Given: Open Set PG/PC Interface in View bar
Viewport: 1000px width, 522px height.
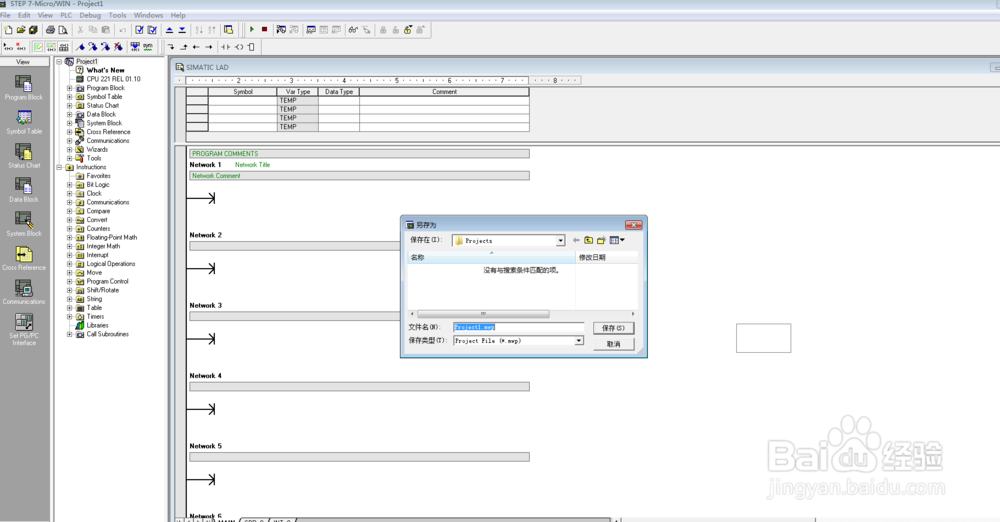Looking at the screenshot, I should 24,330.
